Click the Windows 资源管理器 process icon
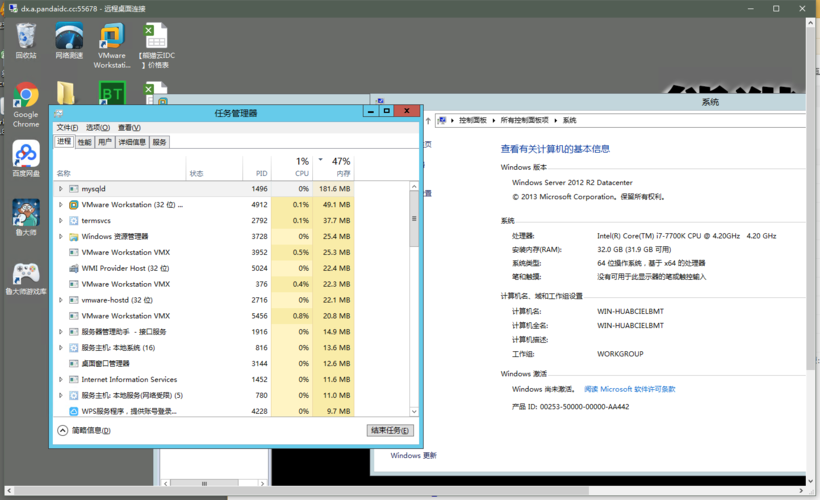The width and height of the screenshot is (820, 500). point(74,236)
